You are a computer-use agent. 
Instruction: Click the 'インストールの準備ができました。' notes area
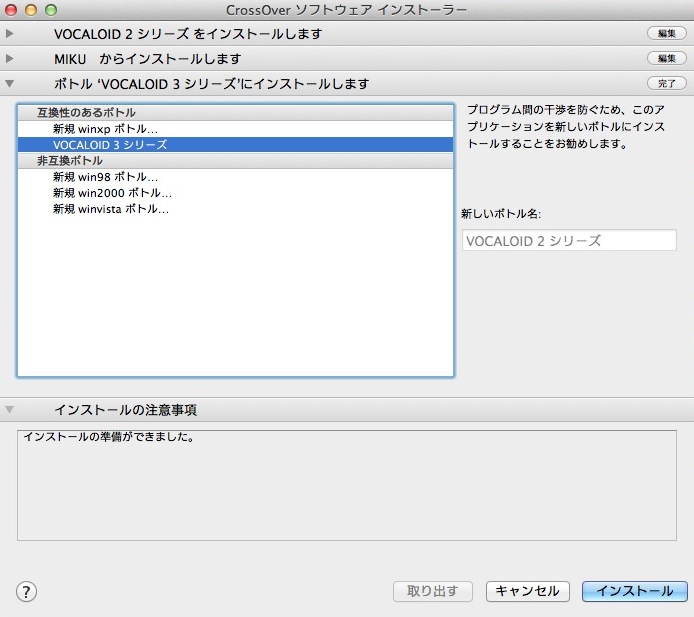[347, 485]
